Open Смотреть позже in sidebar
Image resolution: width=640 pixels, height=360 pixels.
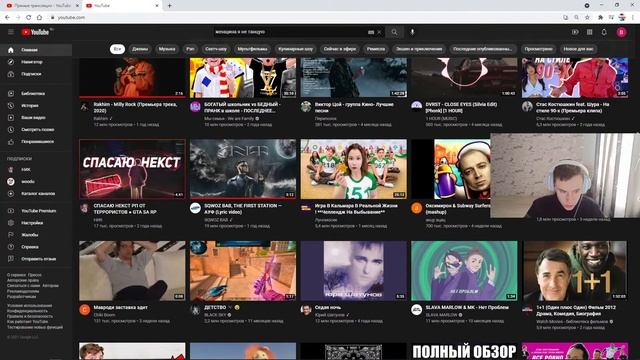click(x=36, y=129)
